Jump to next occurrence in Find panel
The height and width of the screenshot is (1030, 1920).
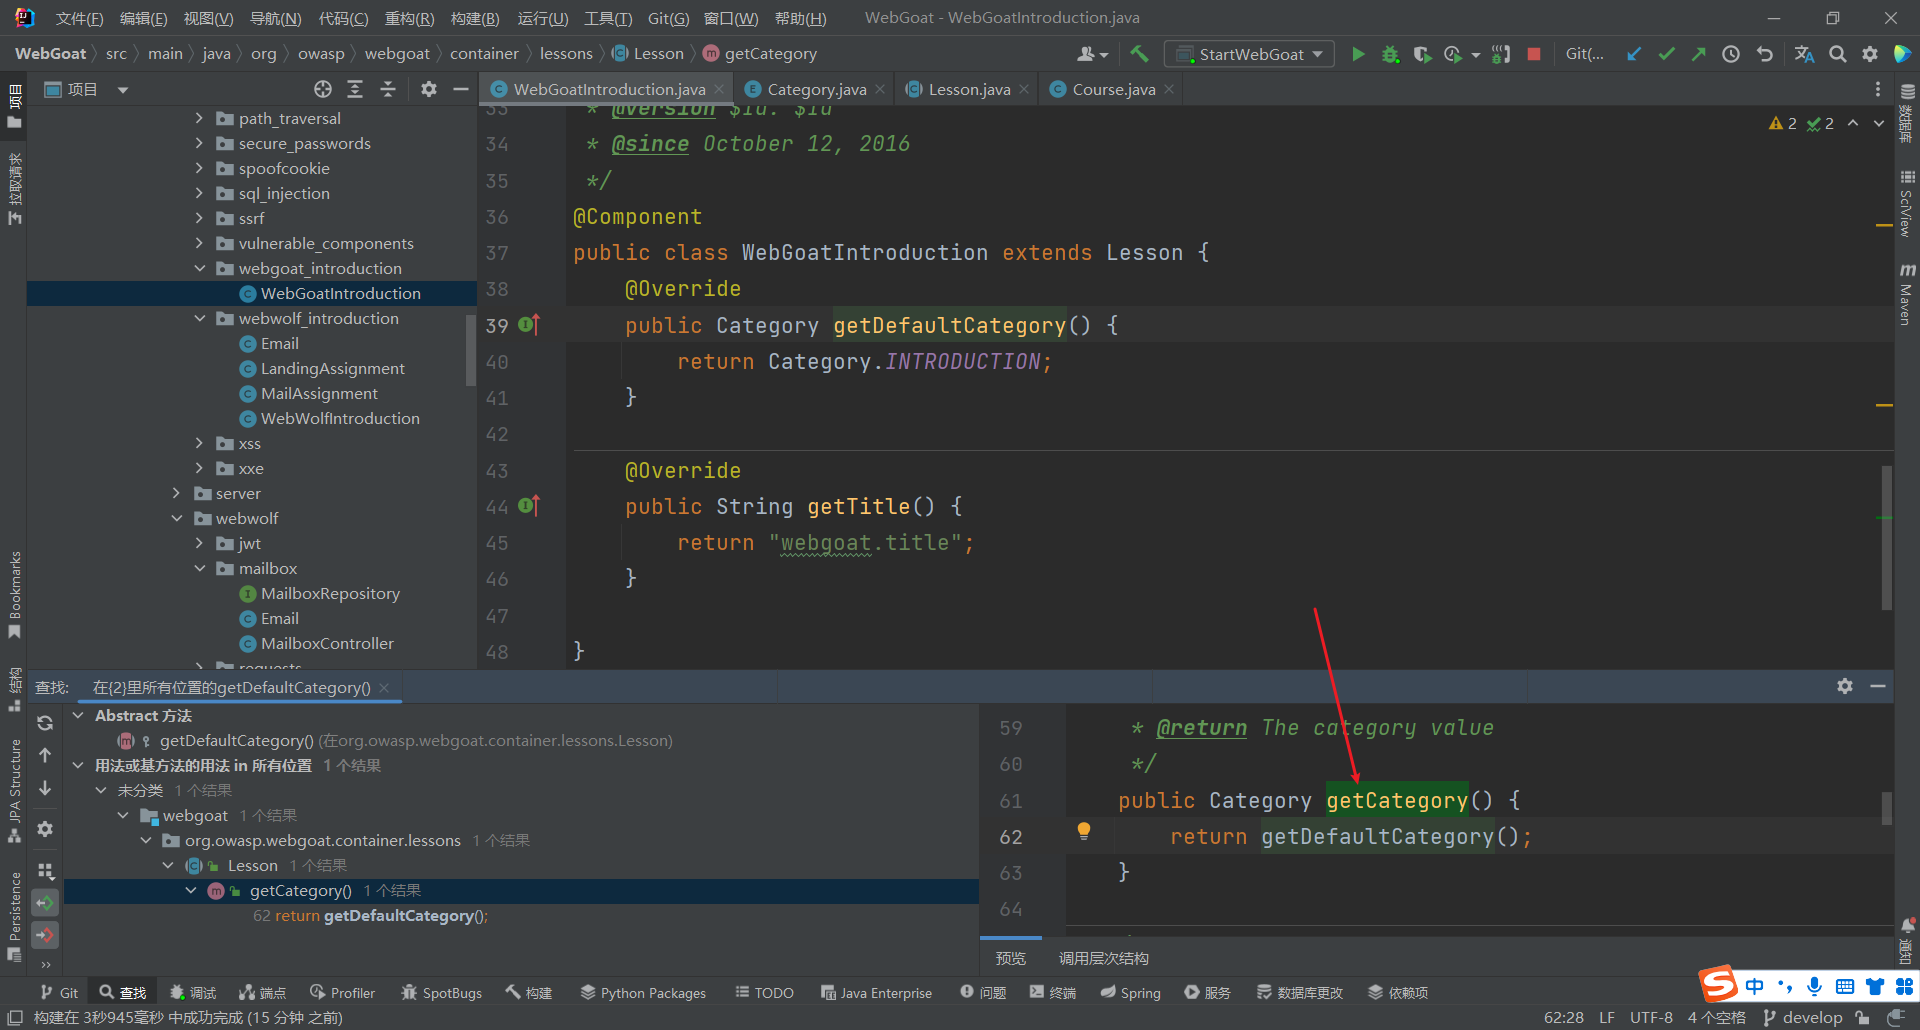(45, 788)
